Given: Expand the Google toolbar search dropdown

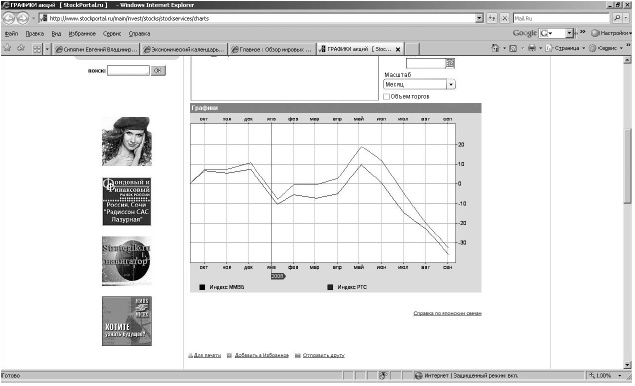Looking at the screenshot, I should pyautogui.click(x=569, y=33).
